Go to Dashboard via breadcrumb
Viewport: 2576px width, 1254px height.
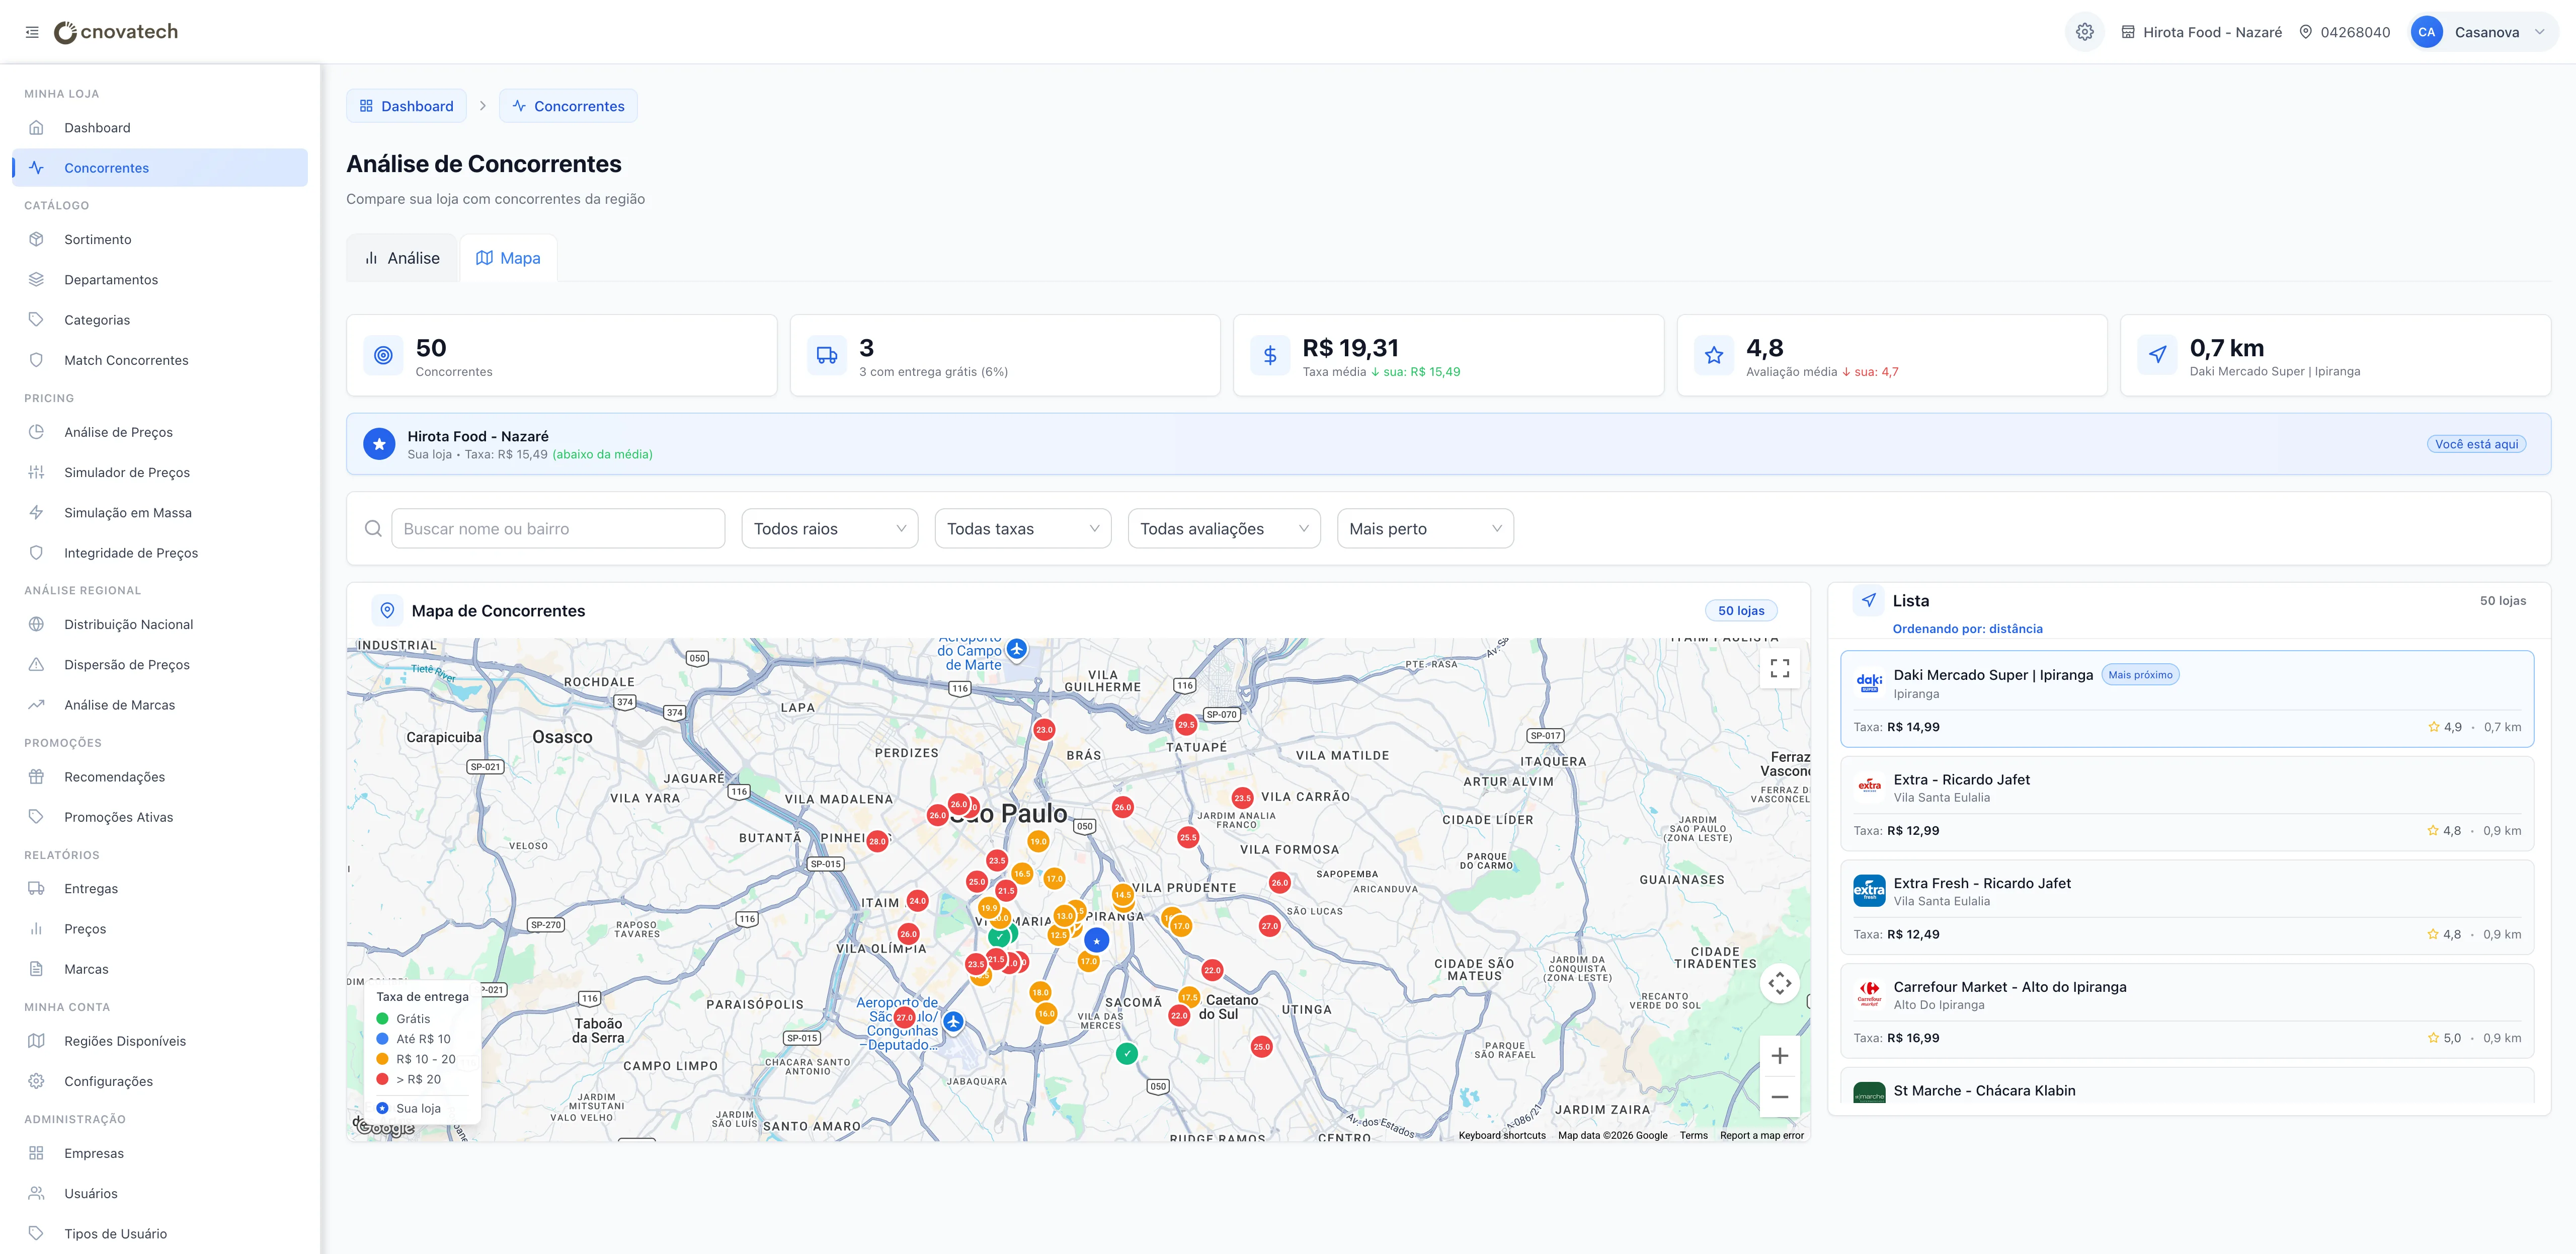[406, 106]
